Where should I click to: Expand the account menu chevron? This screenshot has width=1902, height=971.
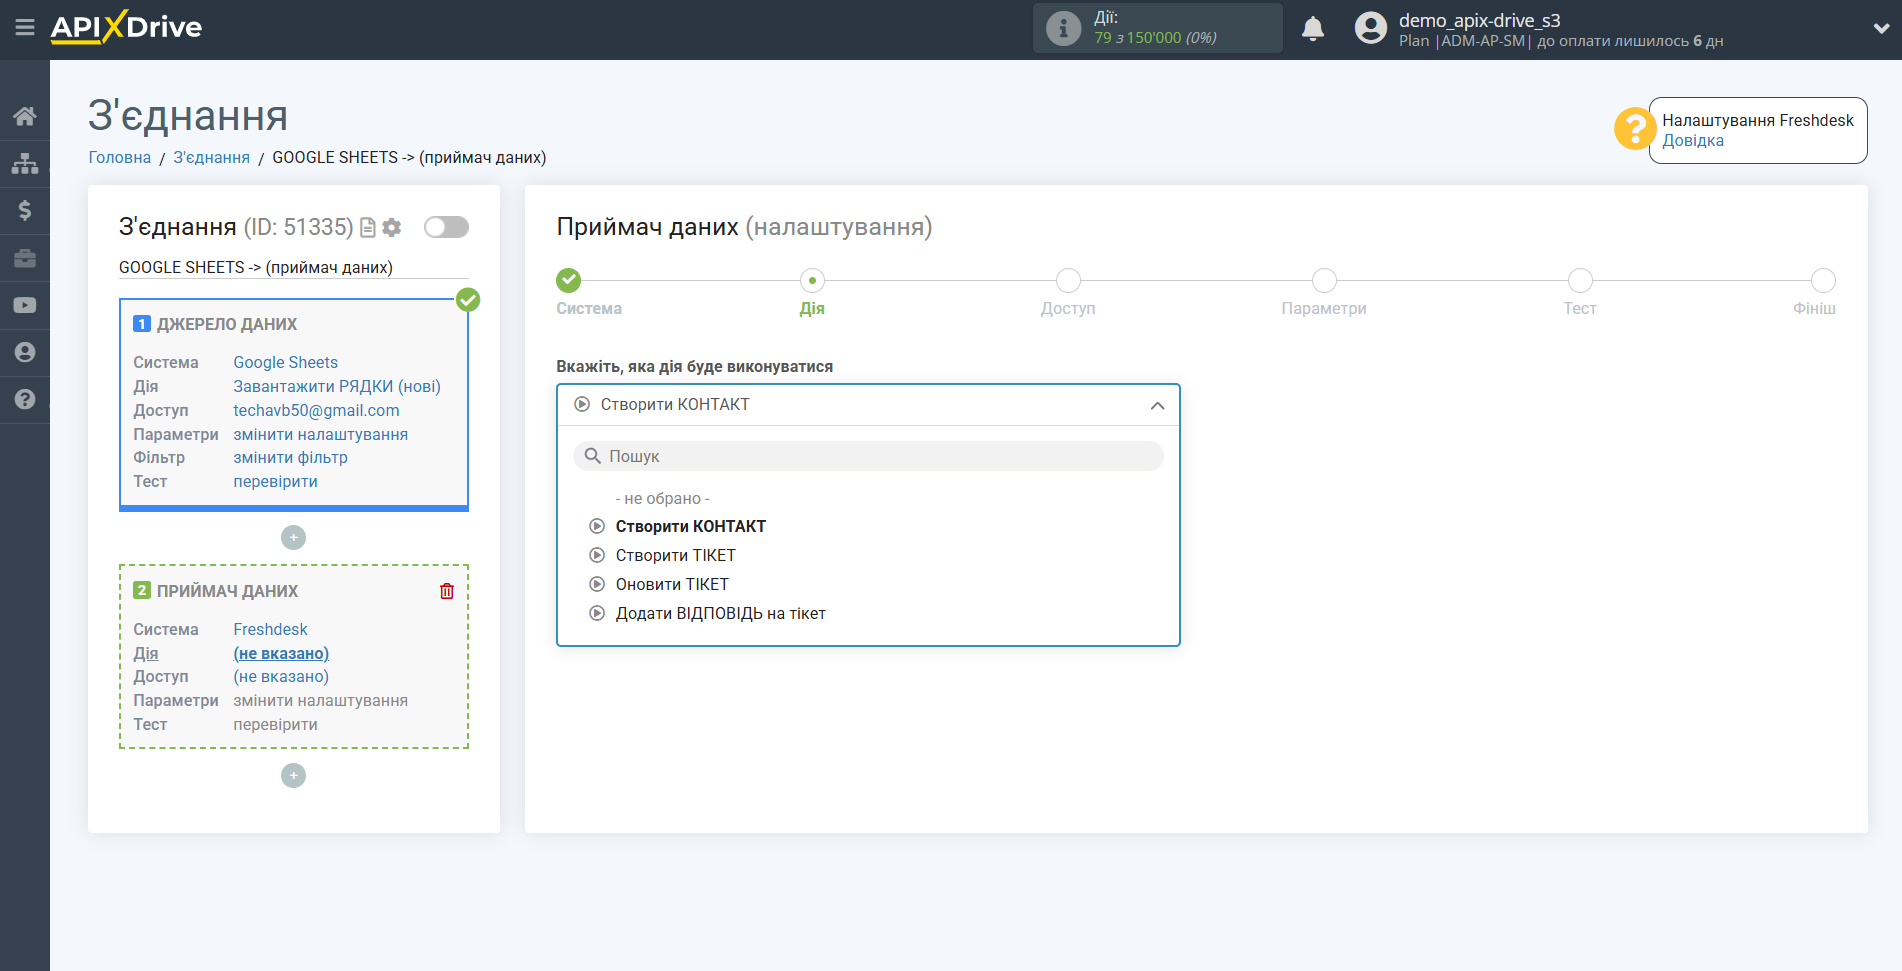(1881, 29)
